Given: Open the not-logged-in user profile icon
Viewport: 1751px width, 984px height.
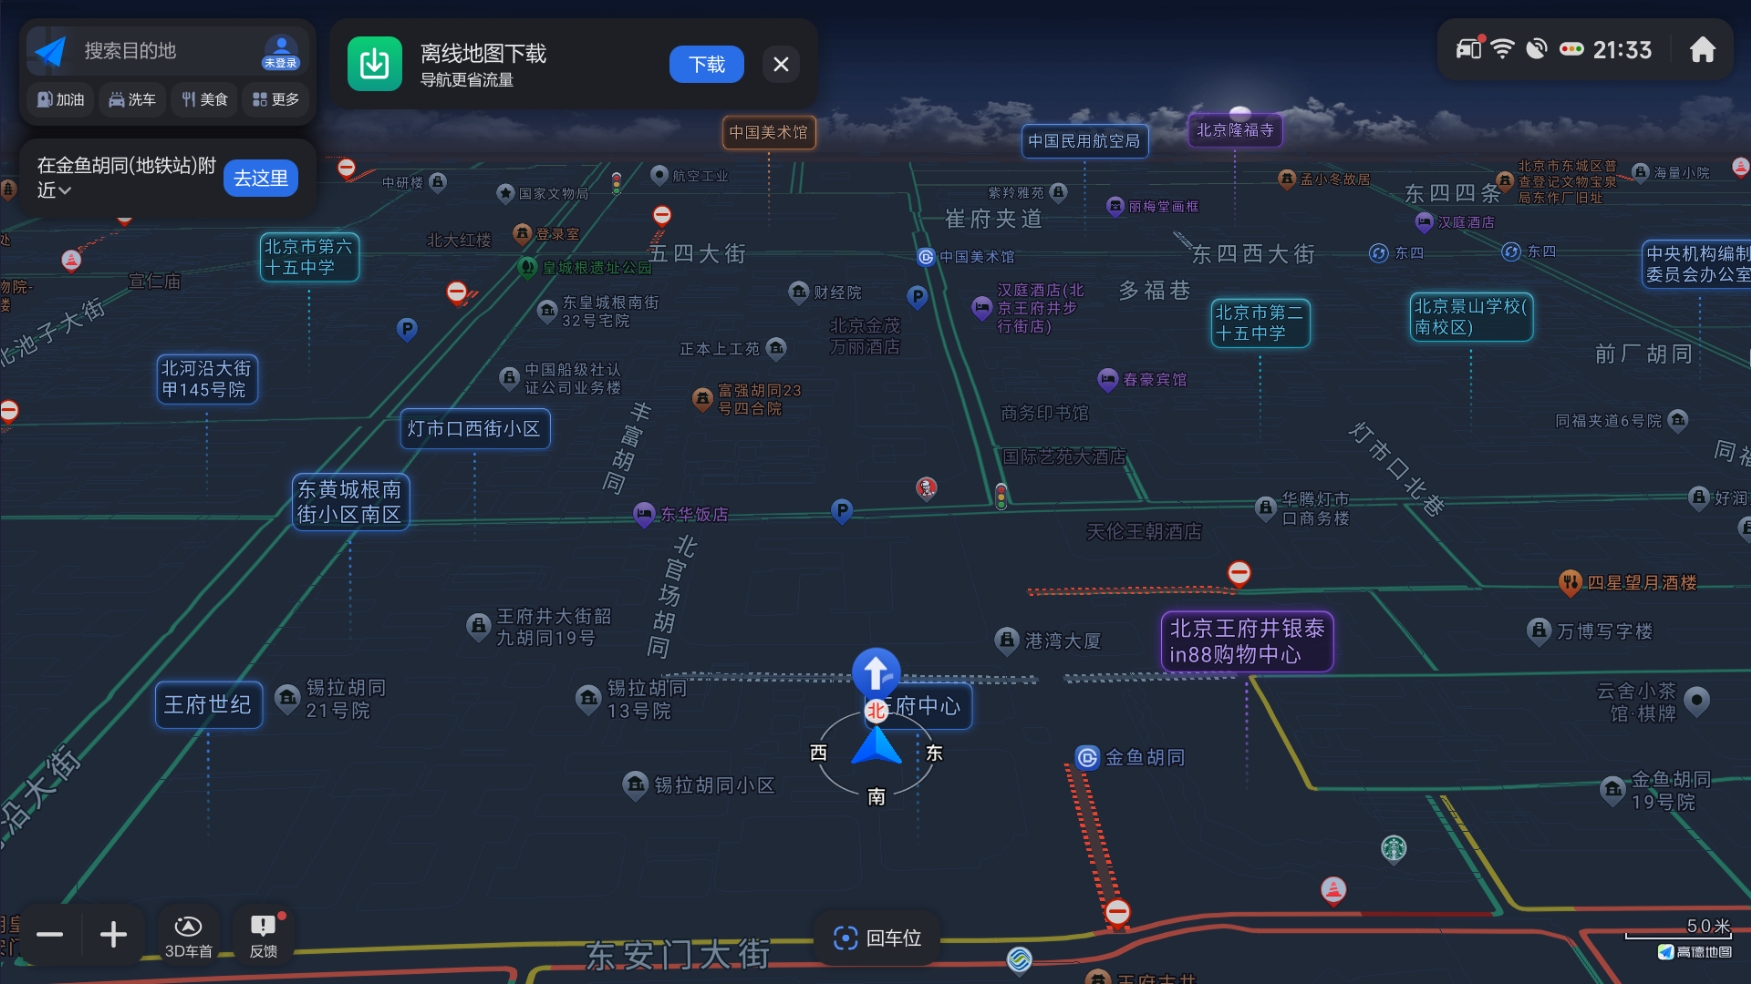Looking at the screenshot, I should 281,52.
